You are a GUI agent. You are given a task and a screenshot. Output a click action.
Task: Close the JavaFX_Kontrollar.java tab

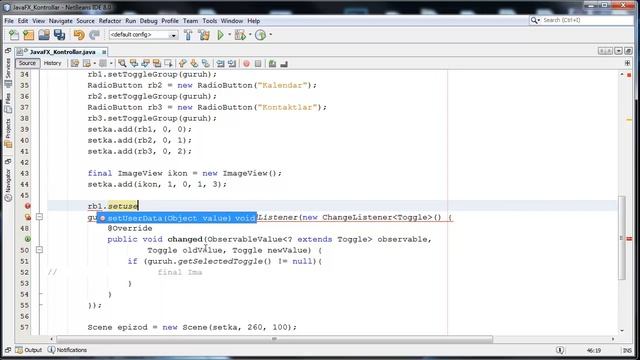[104, 52]
